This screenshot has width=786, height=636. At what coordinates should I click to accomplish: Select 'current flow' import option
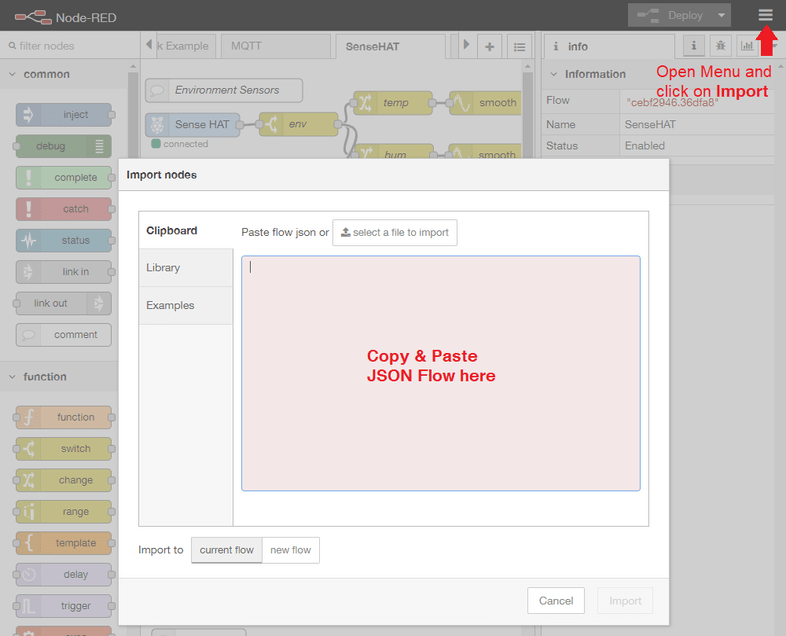(227, 550)
